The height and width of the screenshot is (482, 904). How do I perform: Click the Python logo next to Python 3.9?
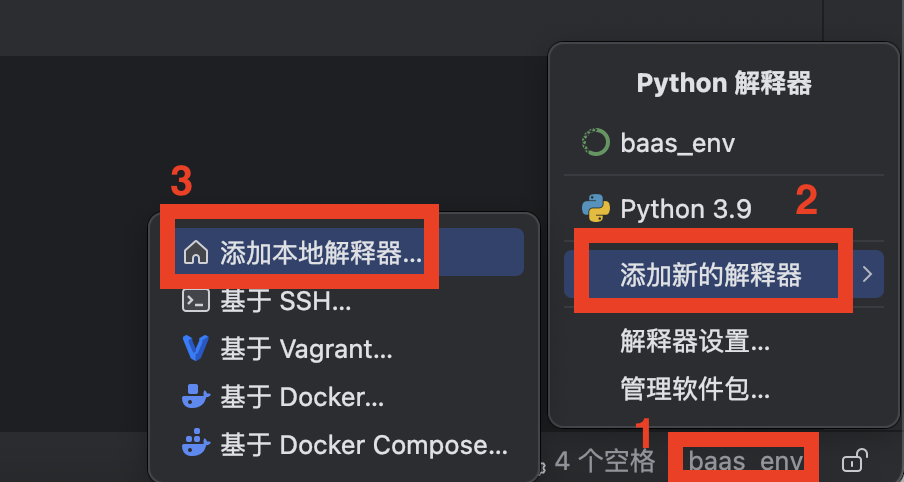click(596, 209)
